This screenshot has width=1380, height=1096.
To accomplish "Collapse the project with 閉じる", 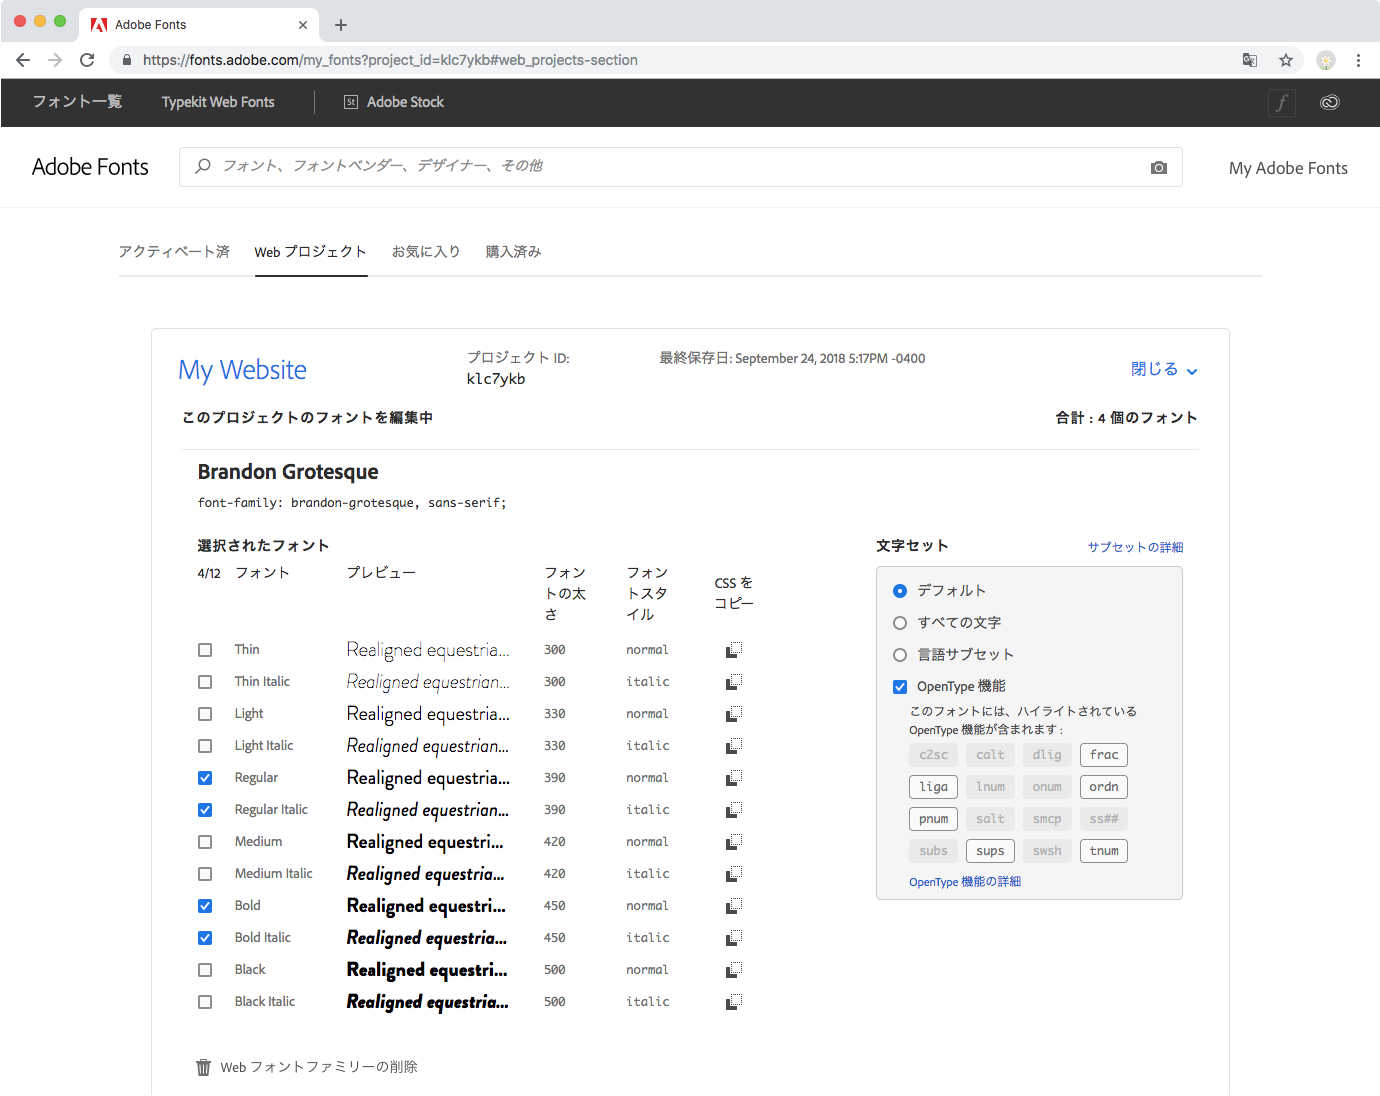I will (1164, 370).
